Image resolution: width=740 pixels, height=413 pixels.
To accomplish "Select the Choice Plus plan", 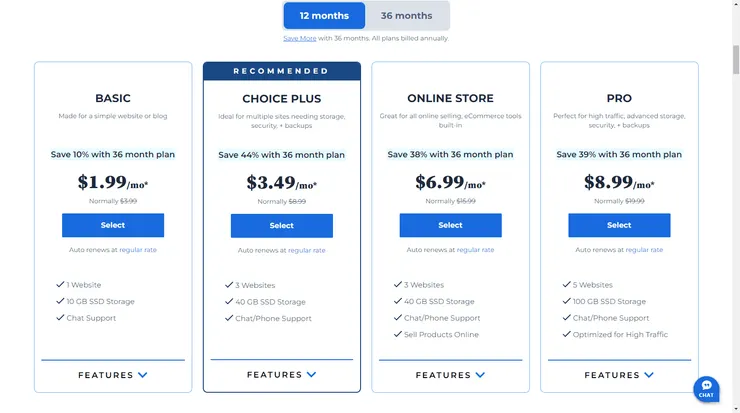I will [x=281, y=226].
